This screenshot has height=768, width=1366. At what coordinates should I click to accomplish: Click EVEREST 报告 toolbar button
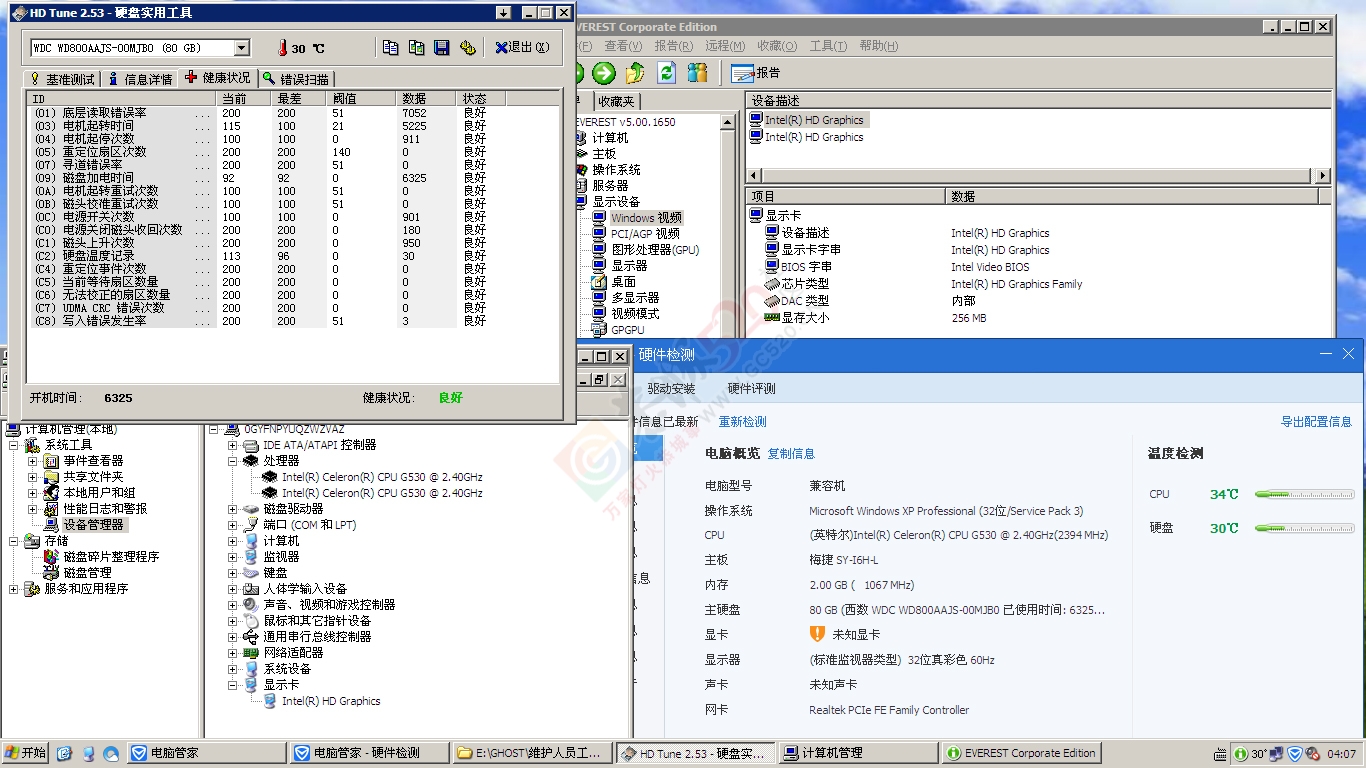point(756,72)
